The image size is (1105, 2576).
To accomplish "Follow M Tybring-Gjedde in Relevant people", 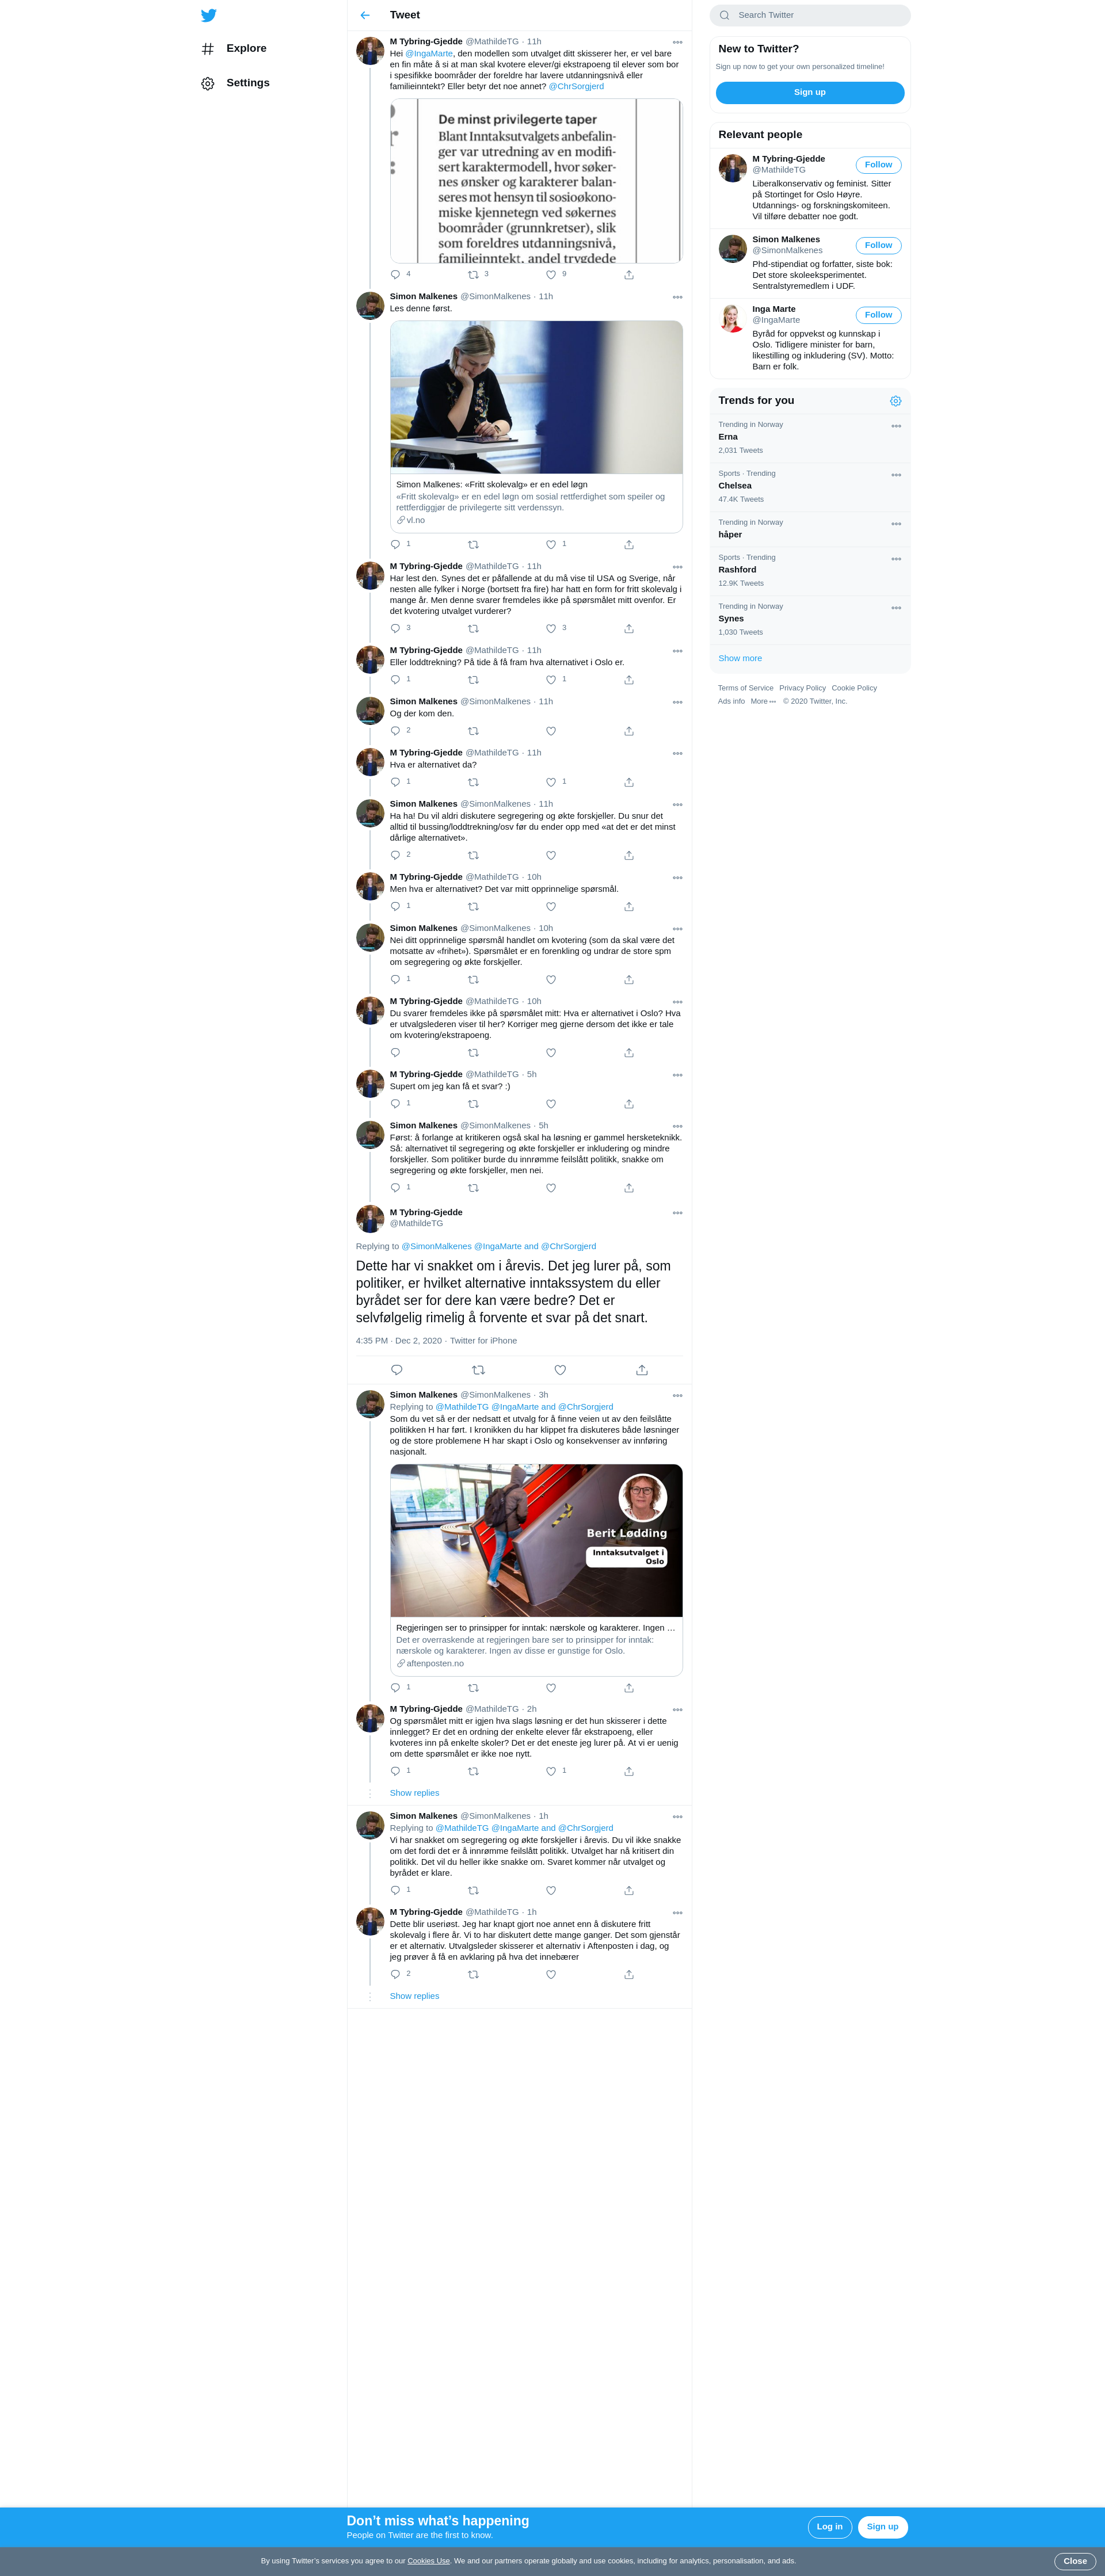I will [x=878, y=165].
